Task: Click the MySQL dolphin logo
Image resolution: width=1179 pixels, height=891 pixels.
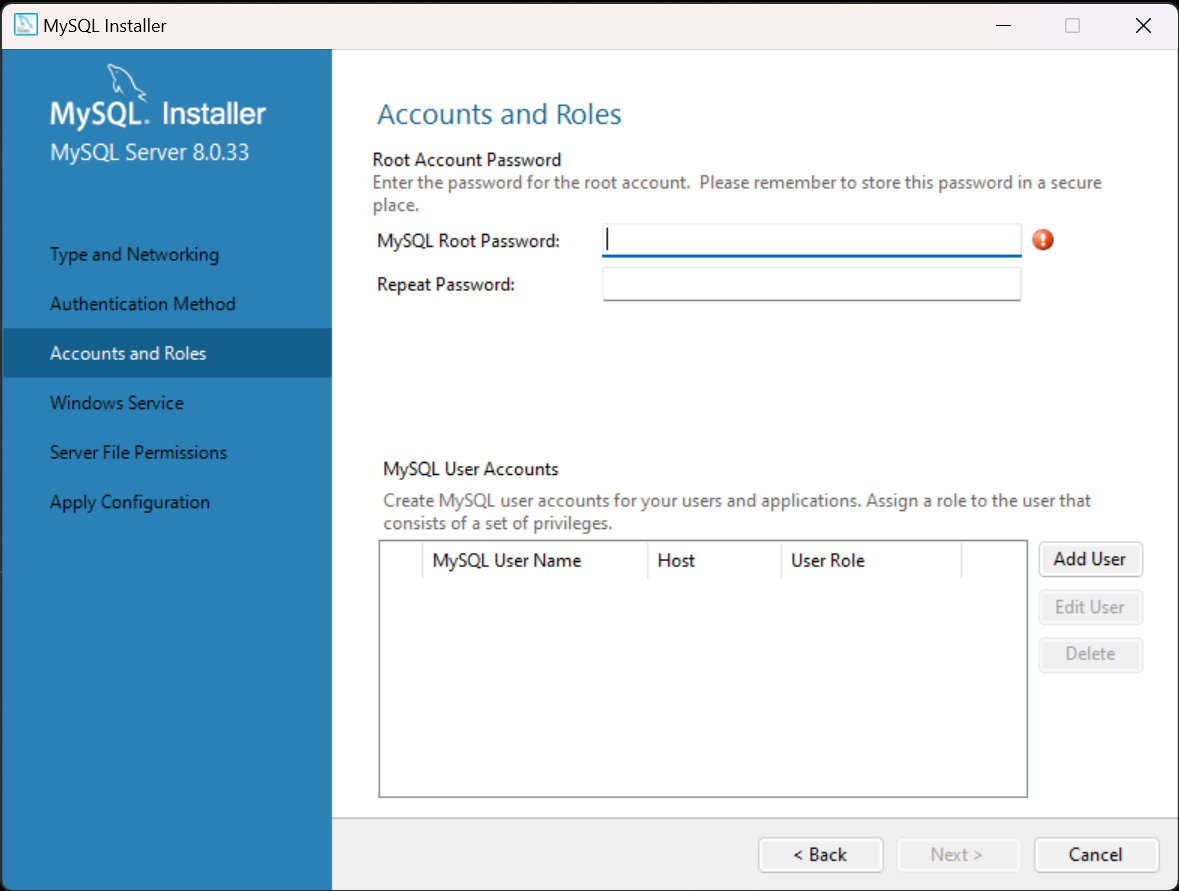Action: tap(123, 83)
